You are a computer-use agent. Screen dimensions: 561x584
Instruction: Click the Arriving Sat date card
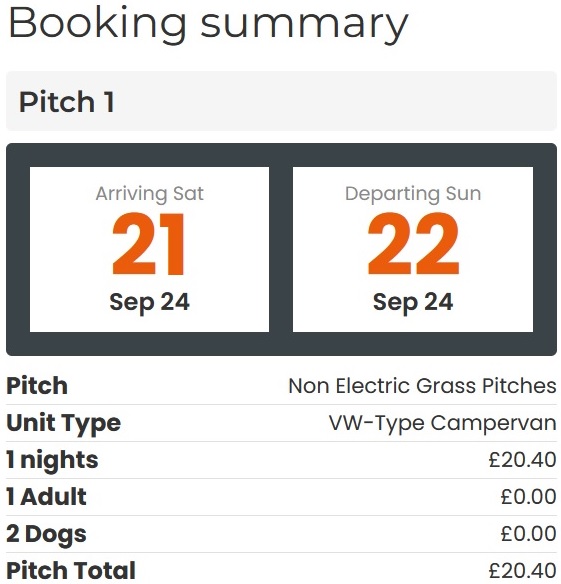(149, 249)
